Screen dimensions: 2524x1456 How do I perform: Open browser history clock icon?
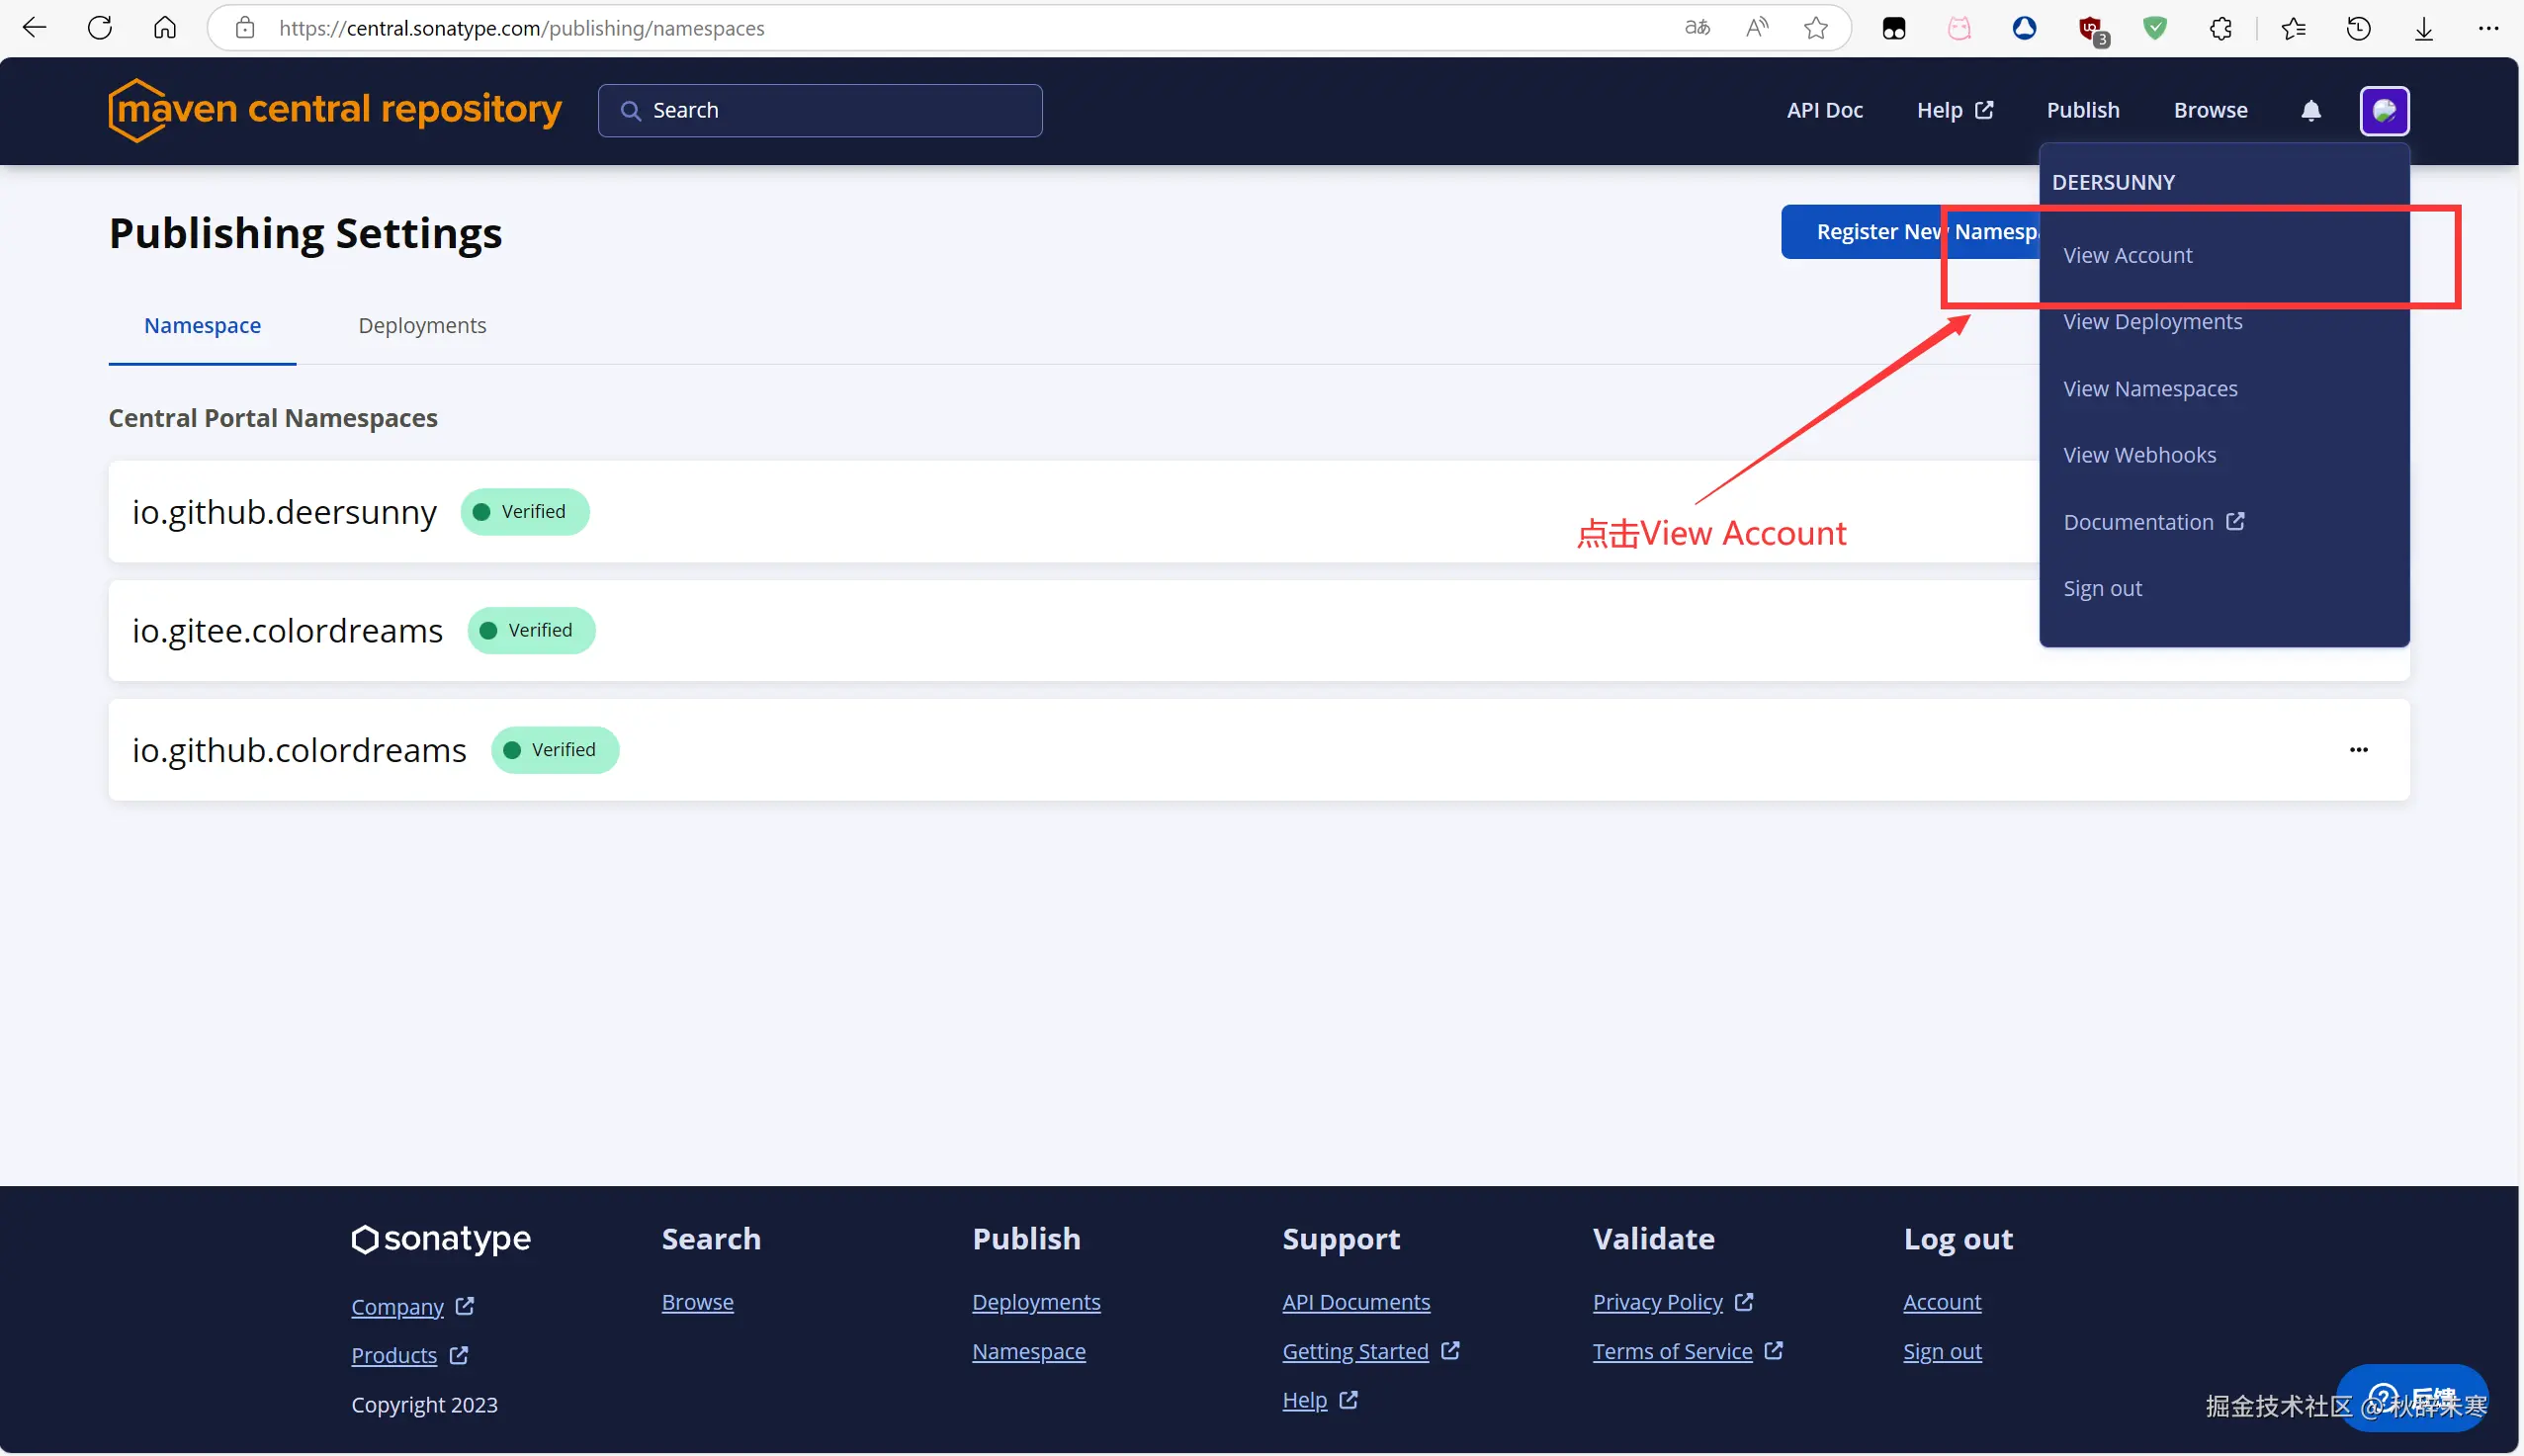click(x=2358, y=28)
